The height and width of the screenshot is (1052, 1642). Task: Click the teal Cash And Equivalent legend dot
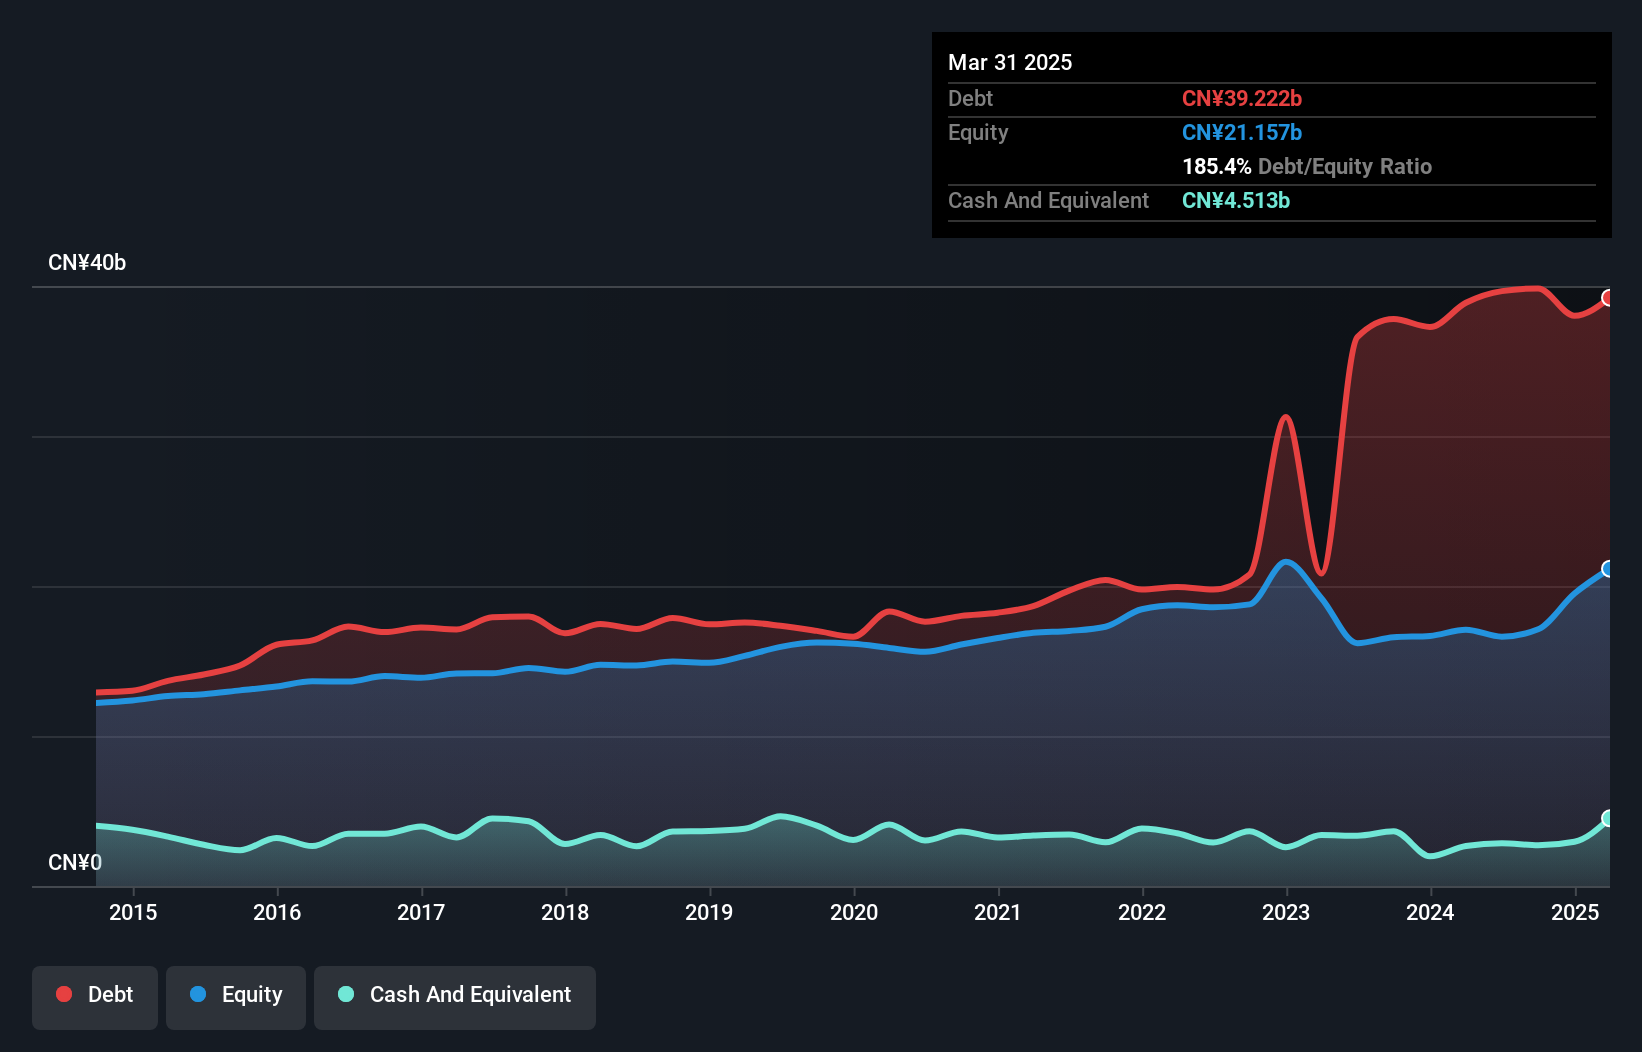(x=346, y=994)
